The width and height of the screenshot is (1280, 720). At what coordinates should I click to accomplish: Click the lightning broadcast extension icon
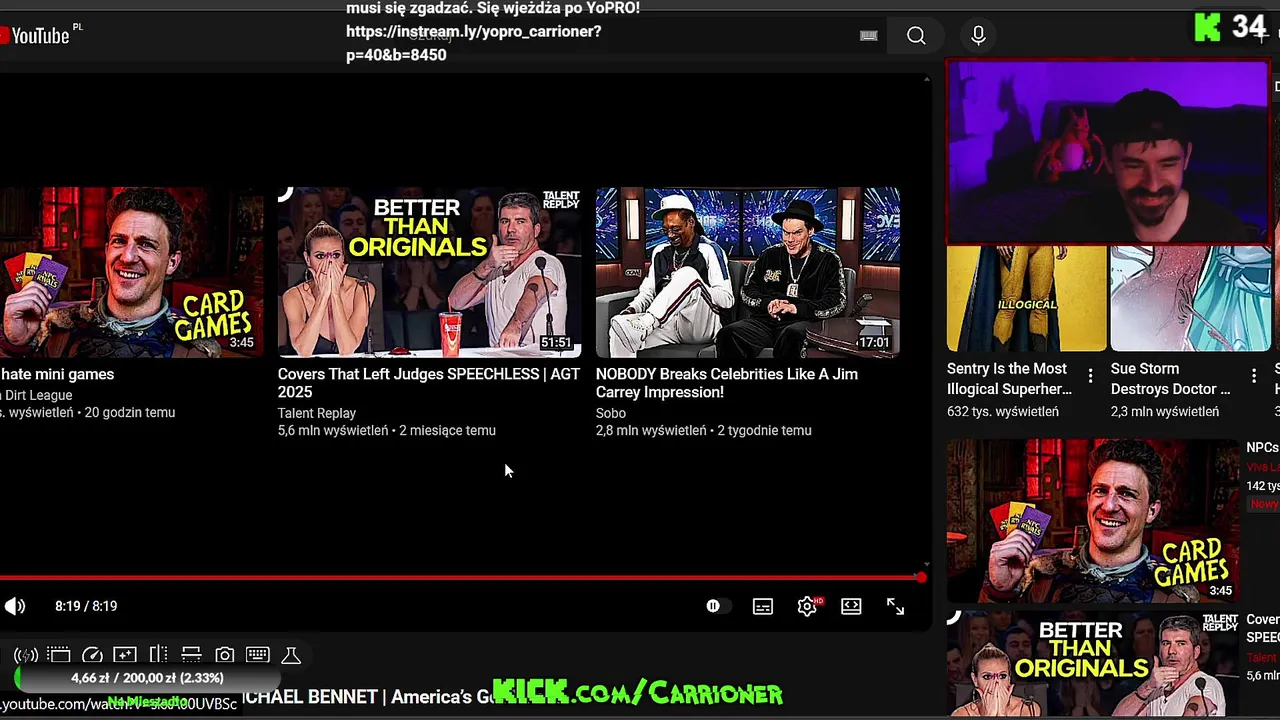tap(26, 655)
